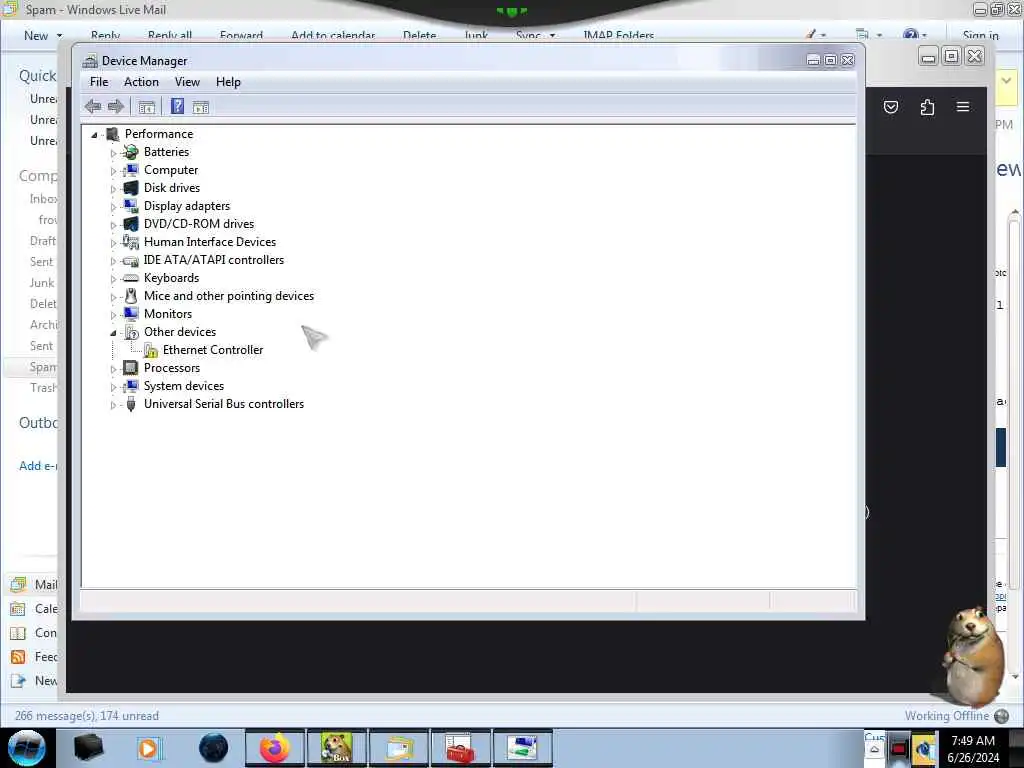Toggle the show/hide action pane toolbar icon
1024x768 pixels.
click(200, 107)
